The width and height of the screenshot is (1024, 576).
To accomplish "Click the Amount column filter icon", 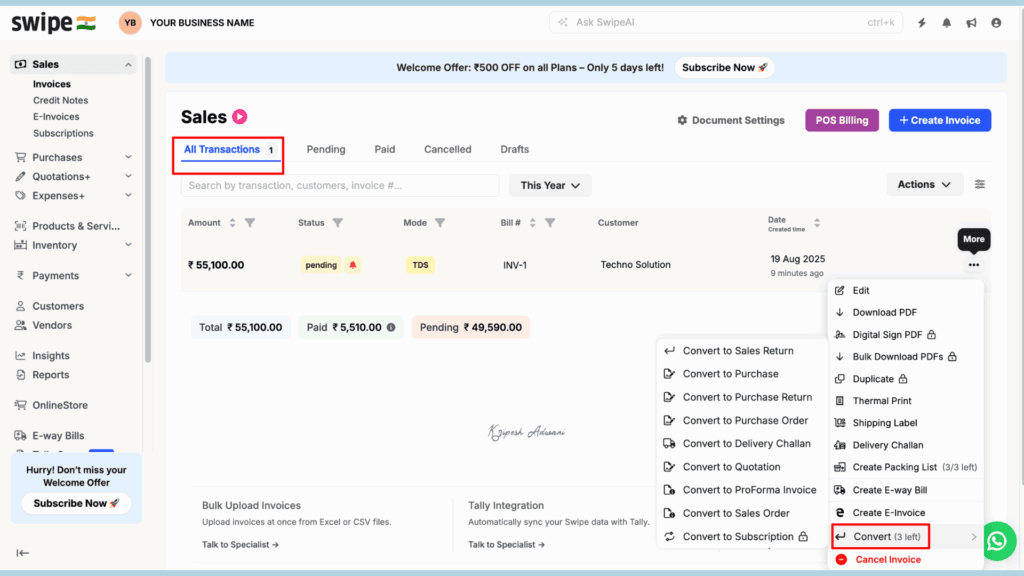I will coord(250,223).
